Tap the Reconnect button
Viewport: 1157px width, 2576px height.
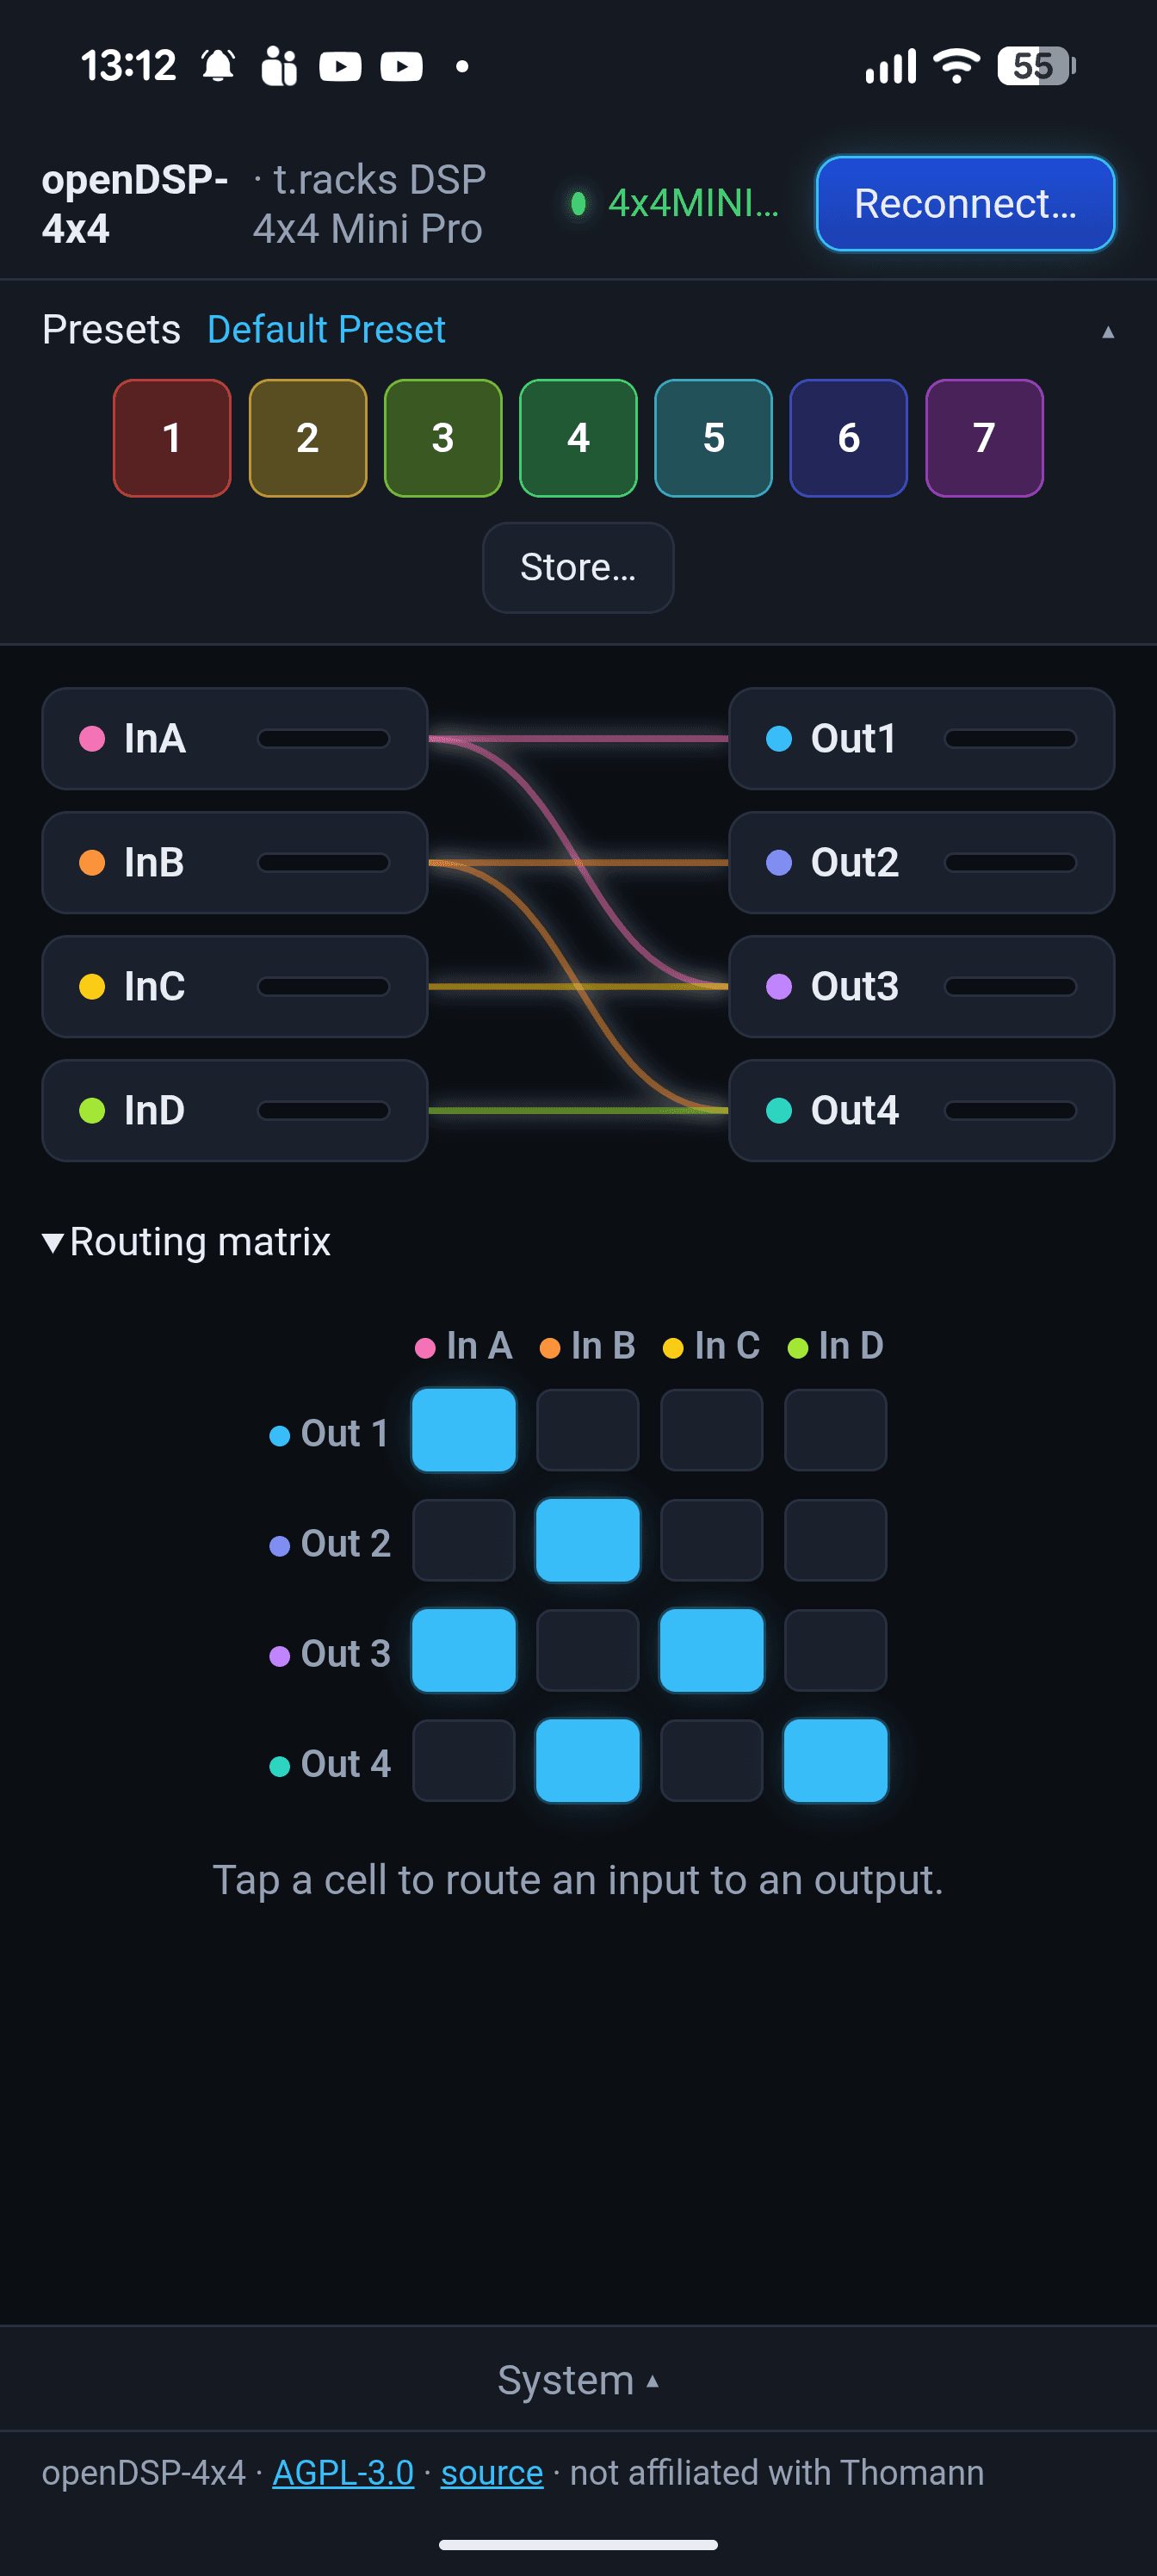coord(966,204)
